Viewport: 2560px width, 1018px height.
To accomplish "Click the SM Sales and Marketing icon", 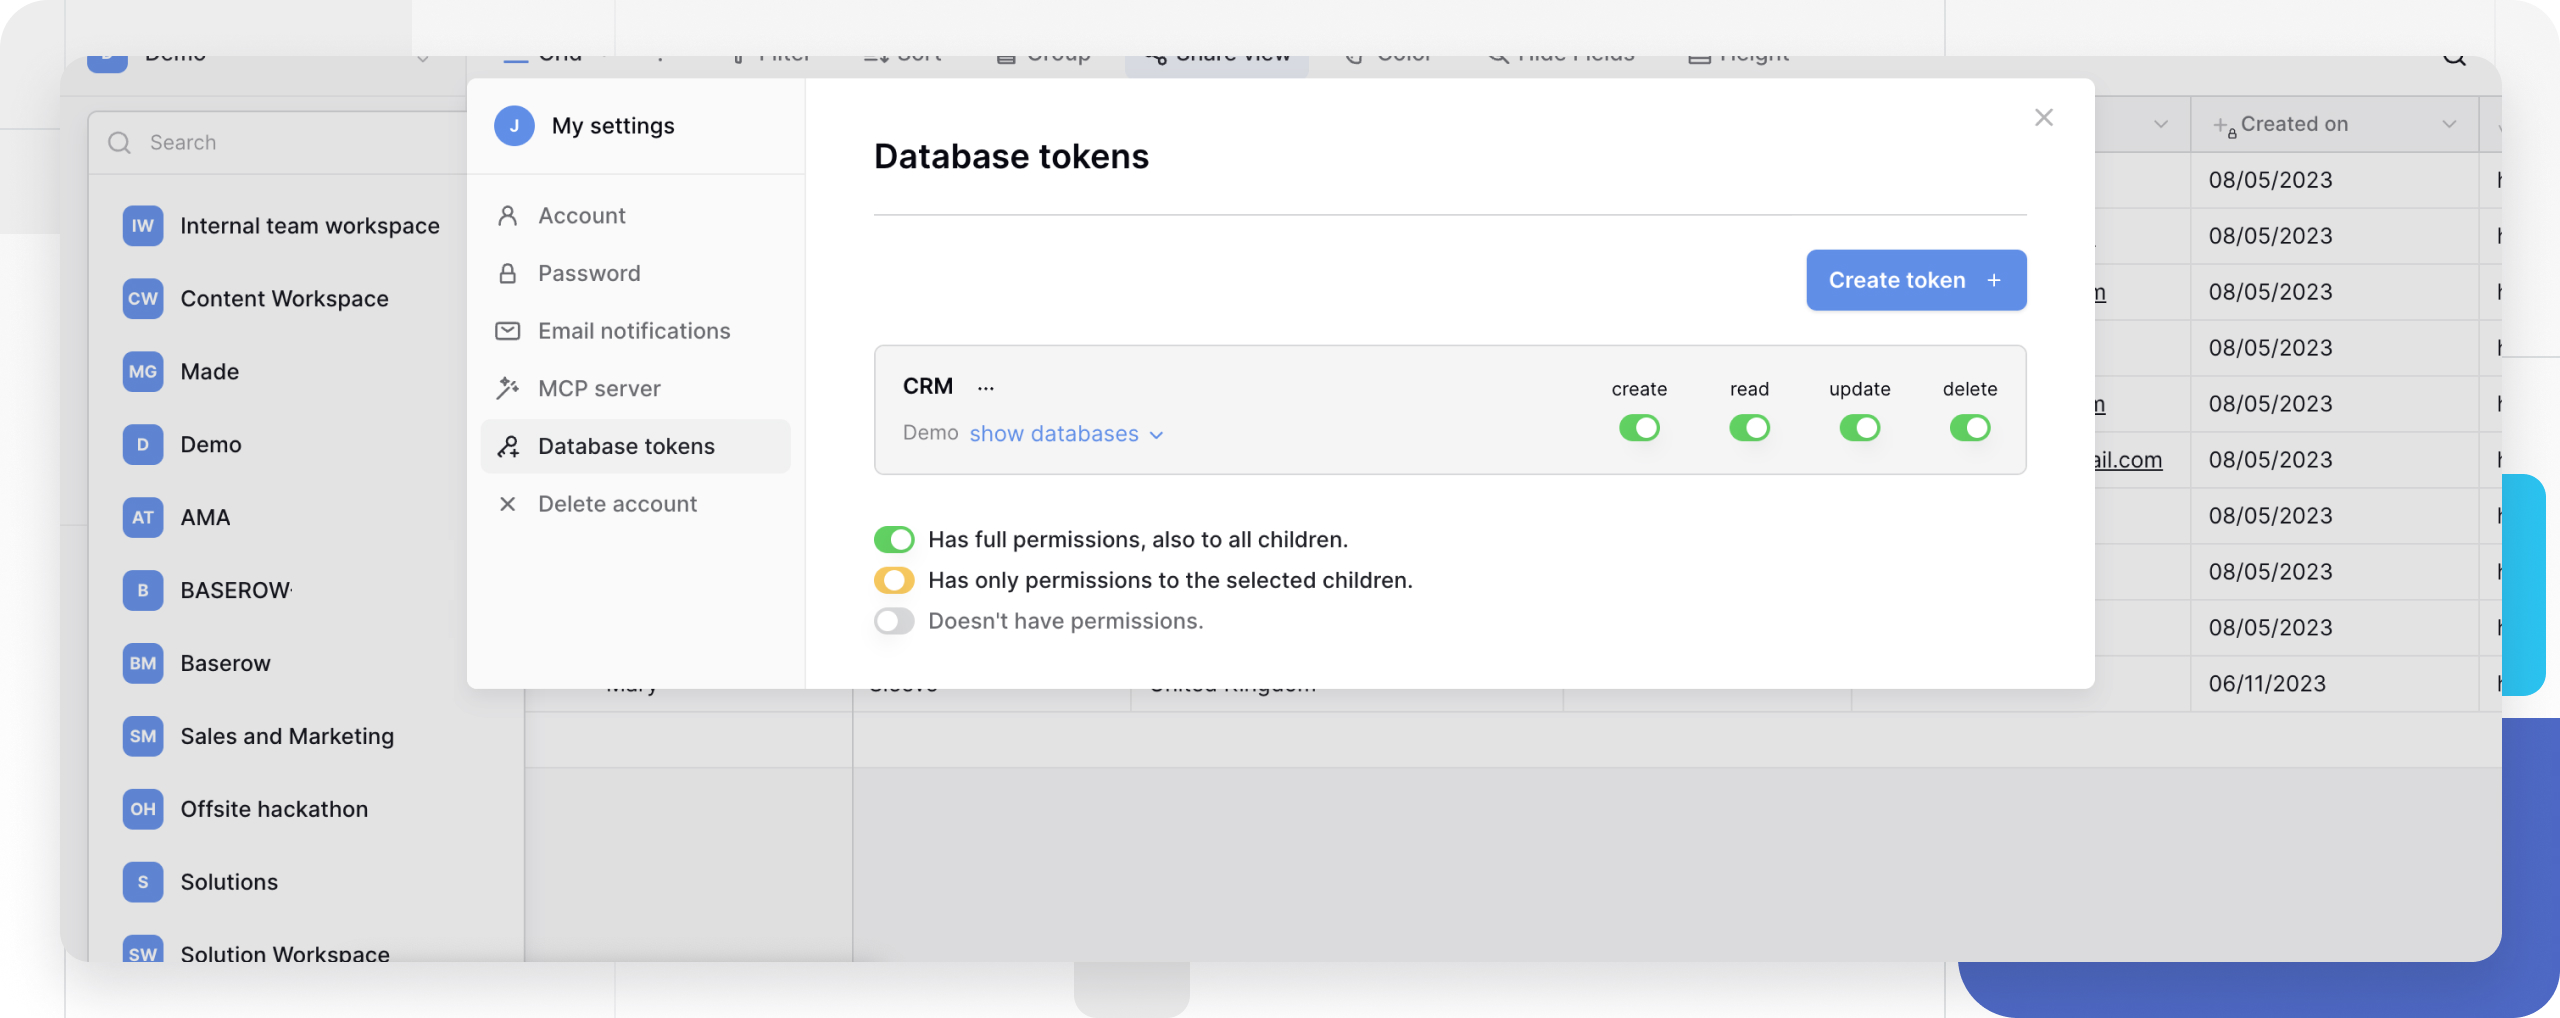I will pyautogui.click(x=142, y=736).
